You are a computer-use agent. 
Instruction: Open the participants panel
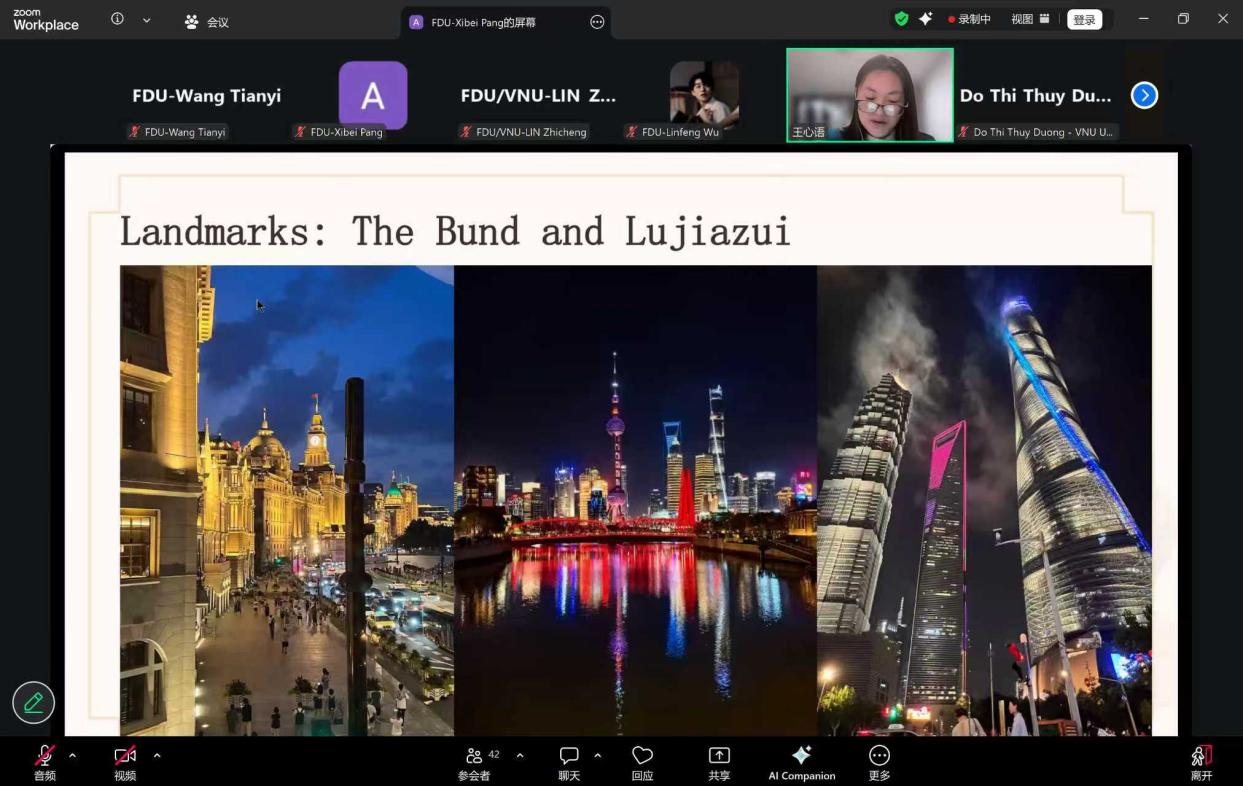coord(474,763)
